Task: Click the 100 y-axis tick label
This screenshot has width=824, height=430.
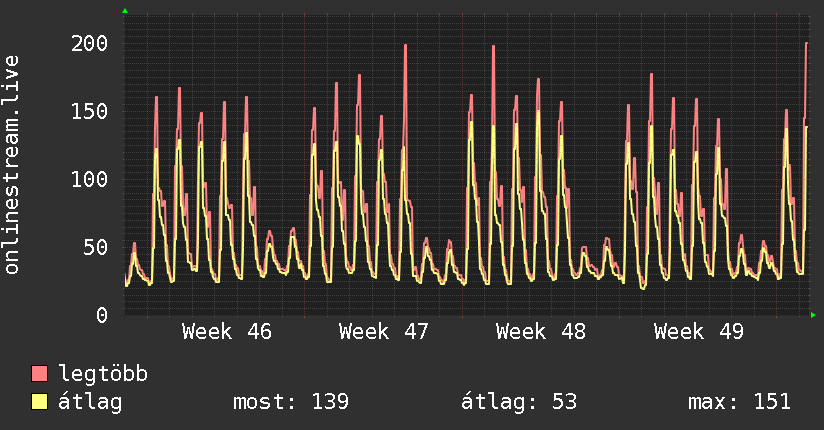Action: pos(89,179)
